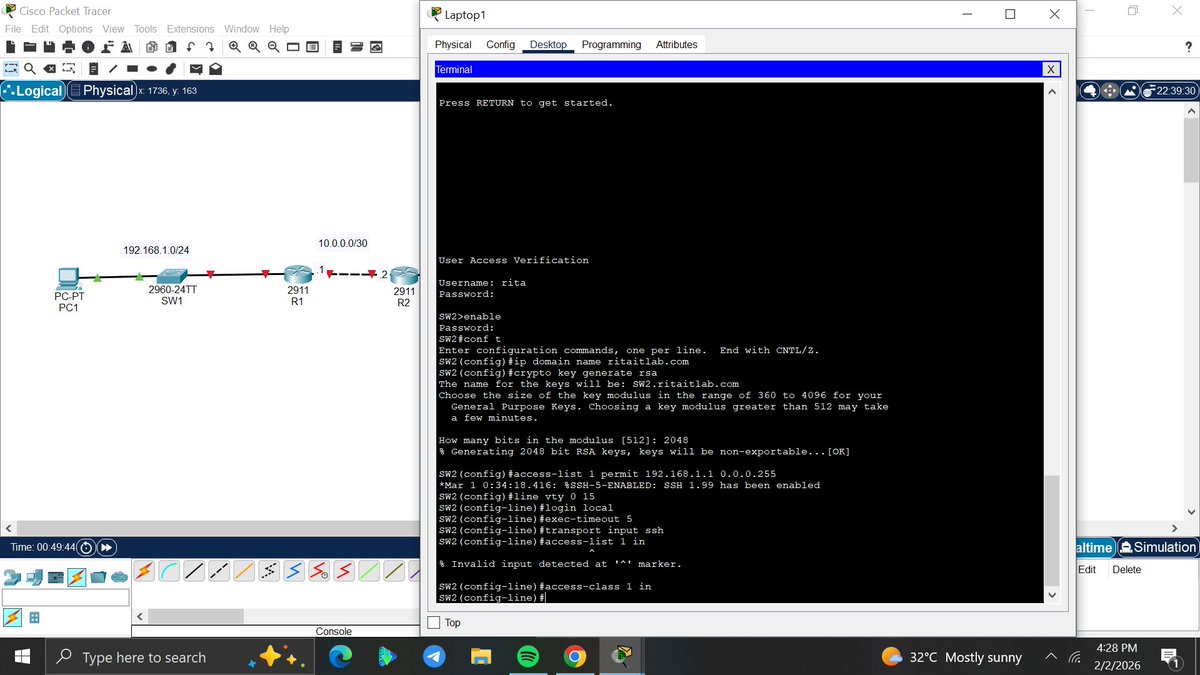1200x675 pixels.
Task: Reset the workspace zoom level
Action: [x=254, y=47]
